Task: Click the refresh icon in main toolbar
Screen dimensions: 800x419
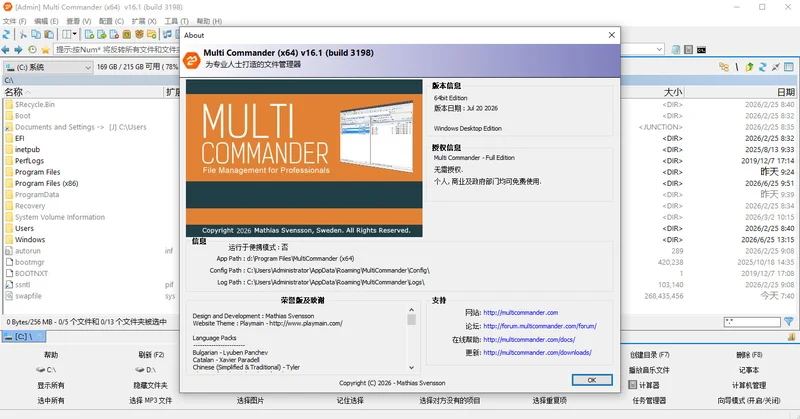Action: pos(7,35)
